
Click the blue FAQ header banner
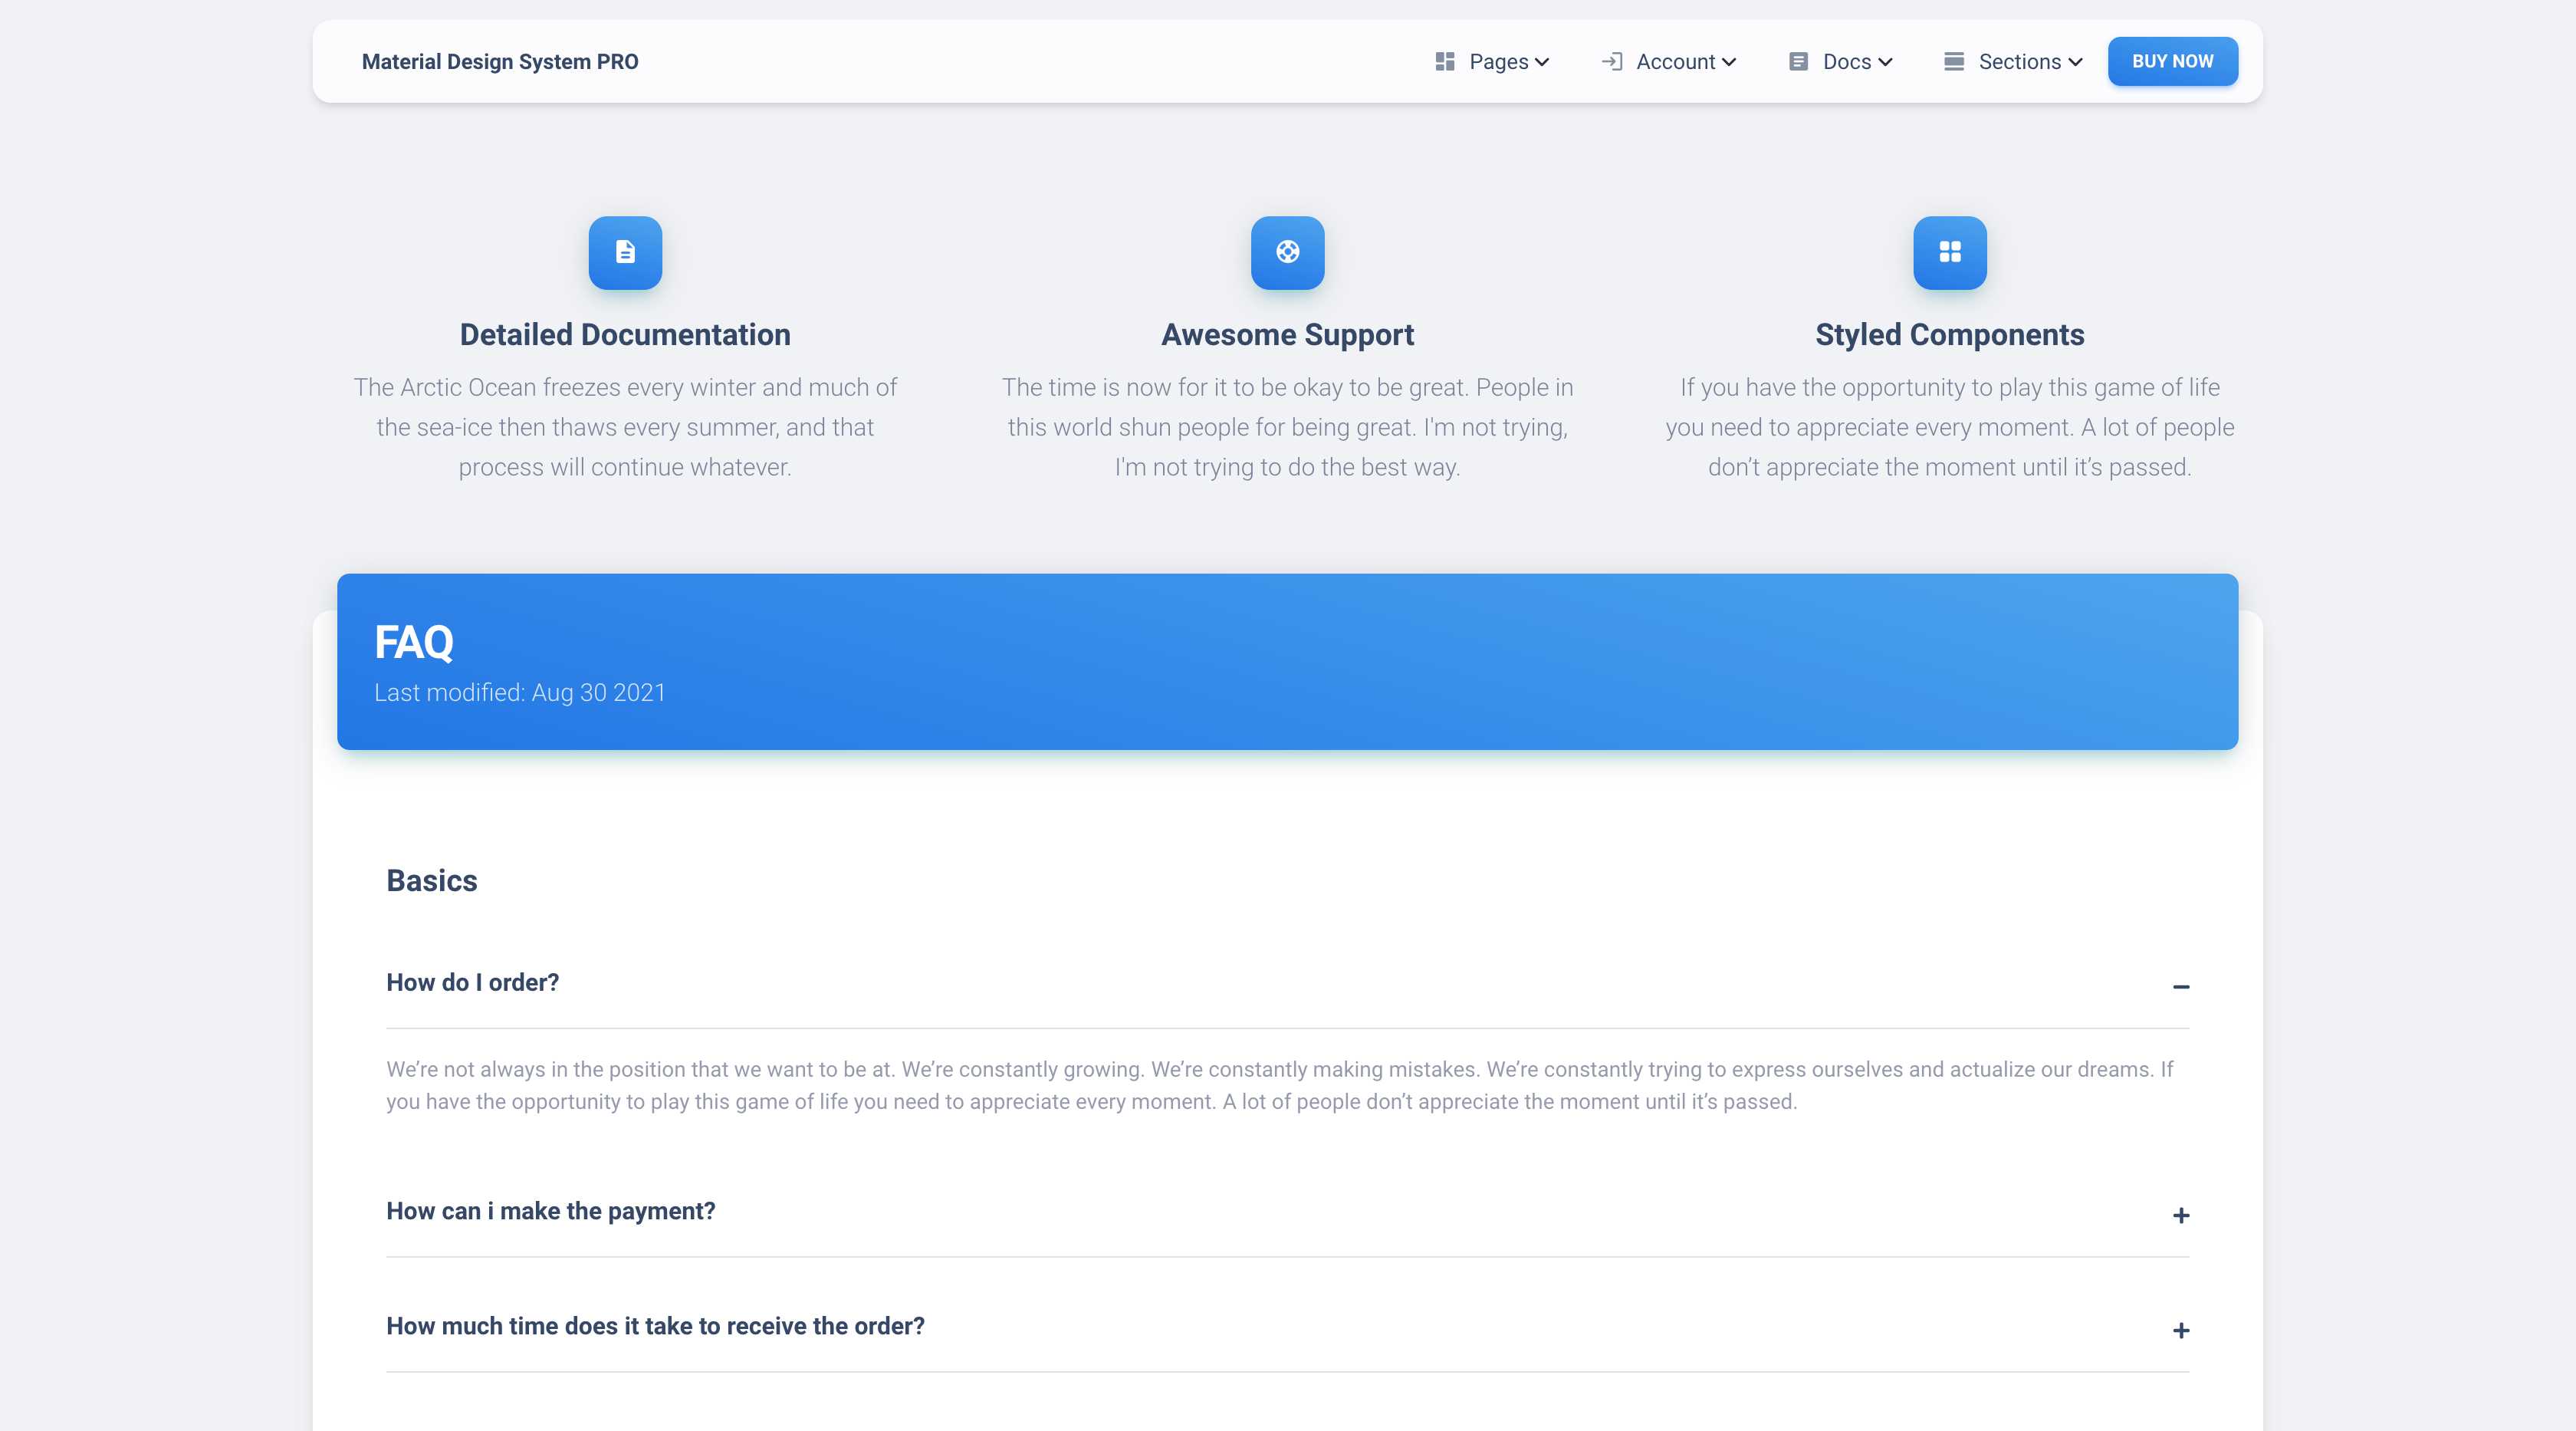point(1287,662)
